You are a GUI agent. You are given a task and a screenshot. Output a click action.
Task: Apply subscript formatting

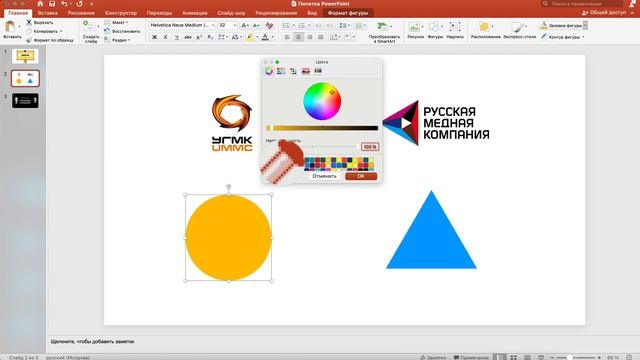point(210,37)
